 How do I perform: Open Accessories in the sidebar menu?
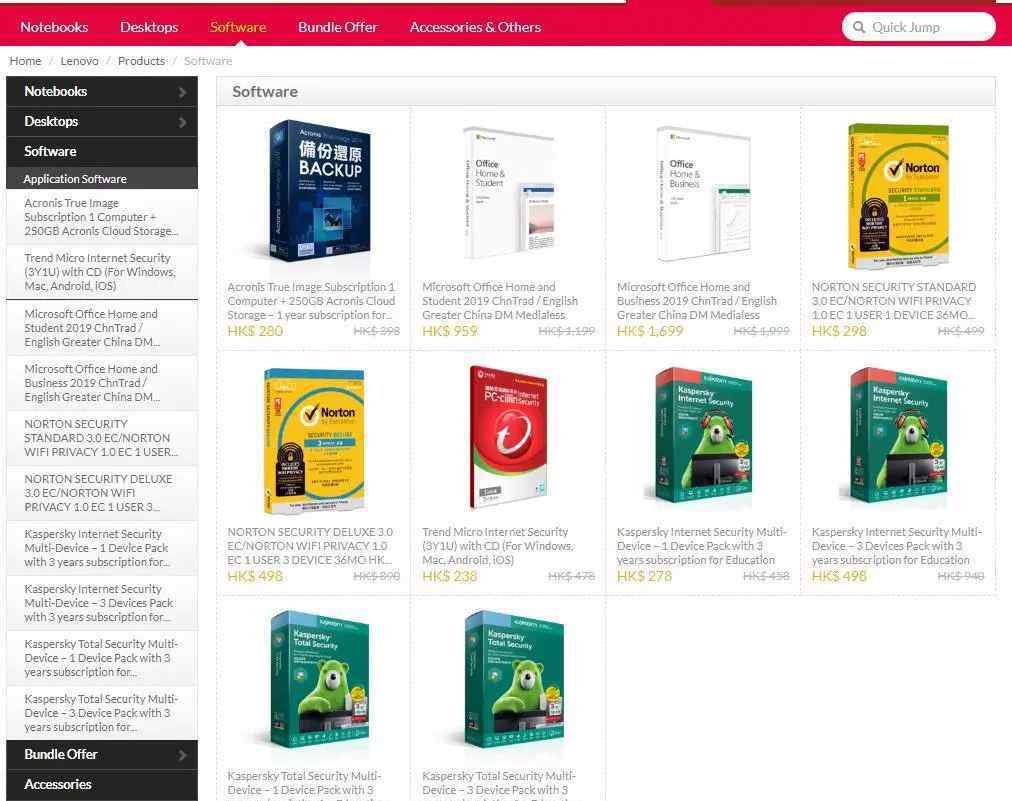(x=102, y=785)
